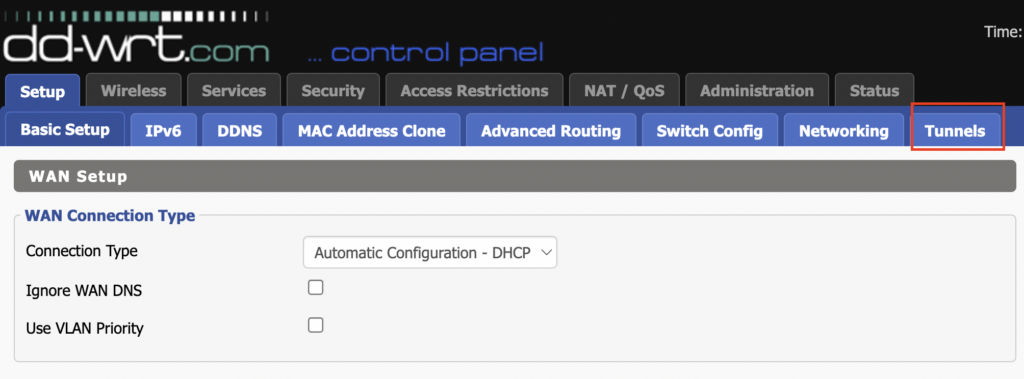Open the Switch Config sub-tab
1024x379 pixels.
point(710,131)
